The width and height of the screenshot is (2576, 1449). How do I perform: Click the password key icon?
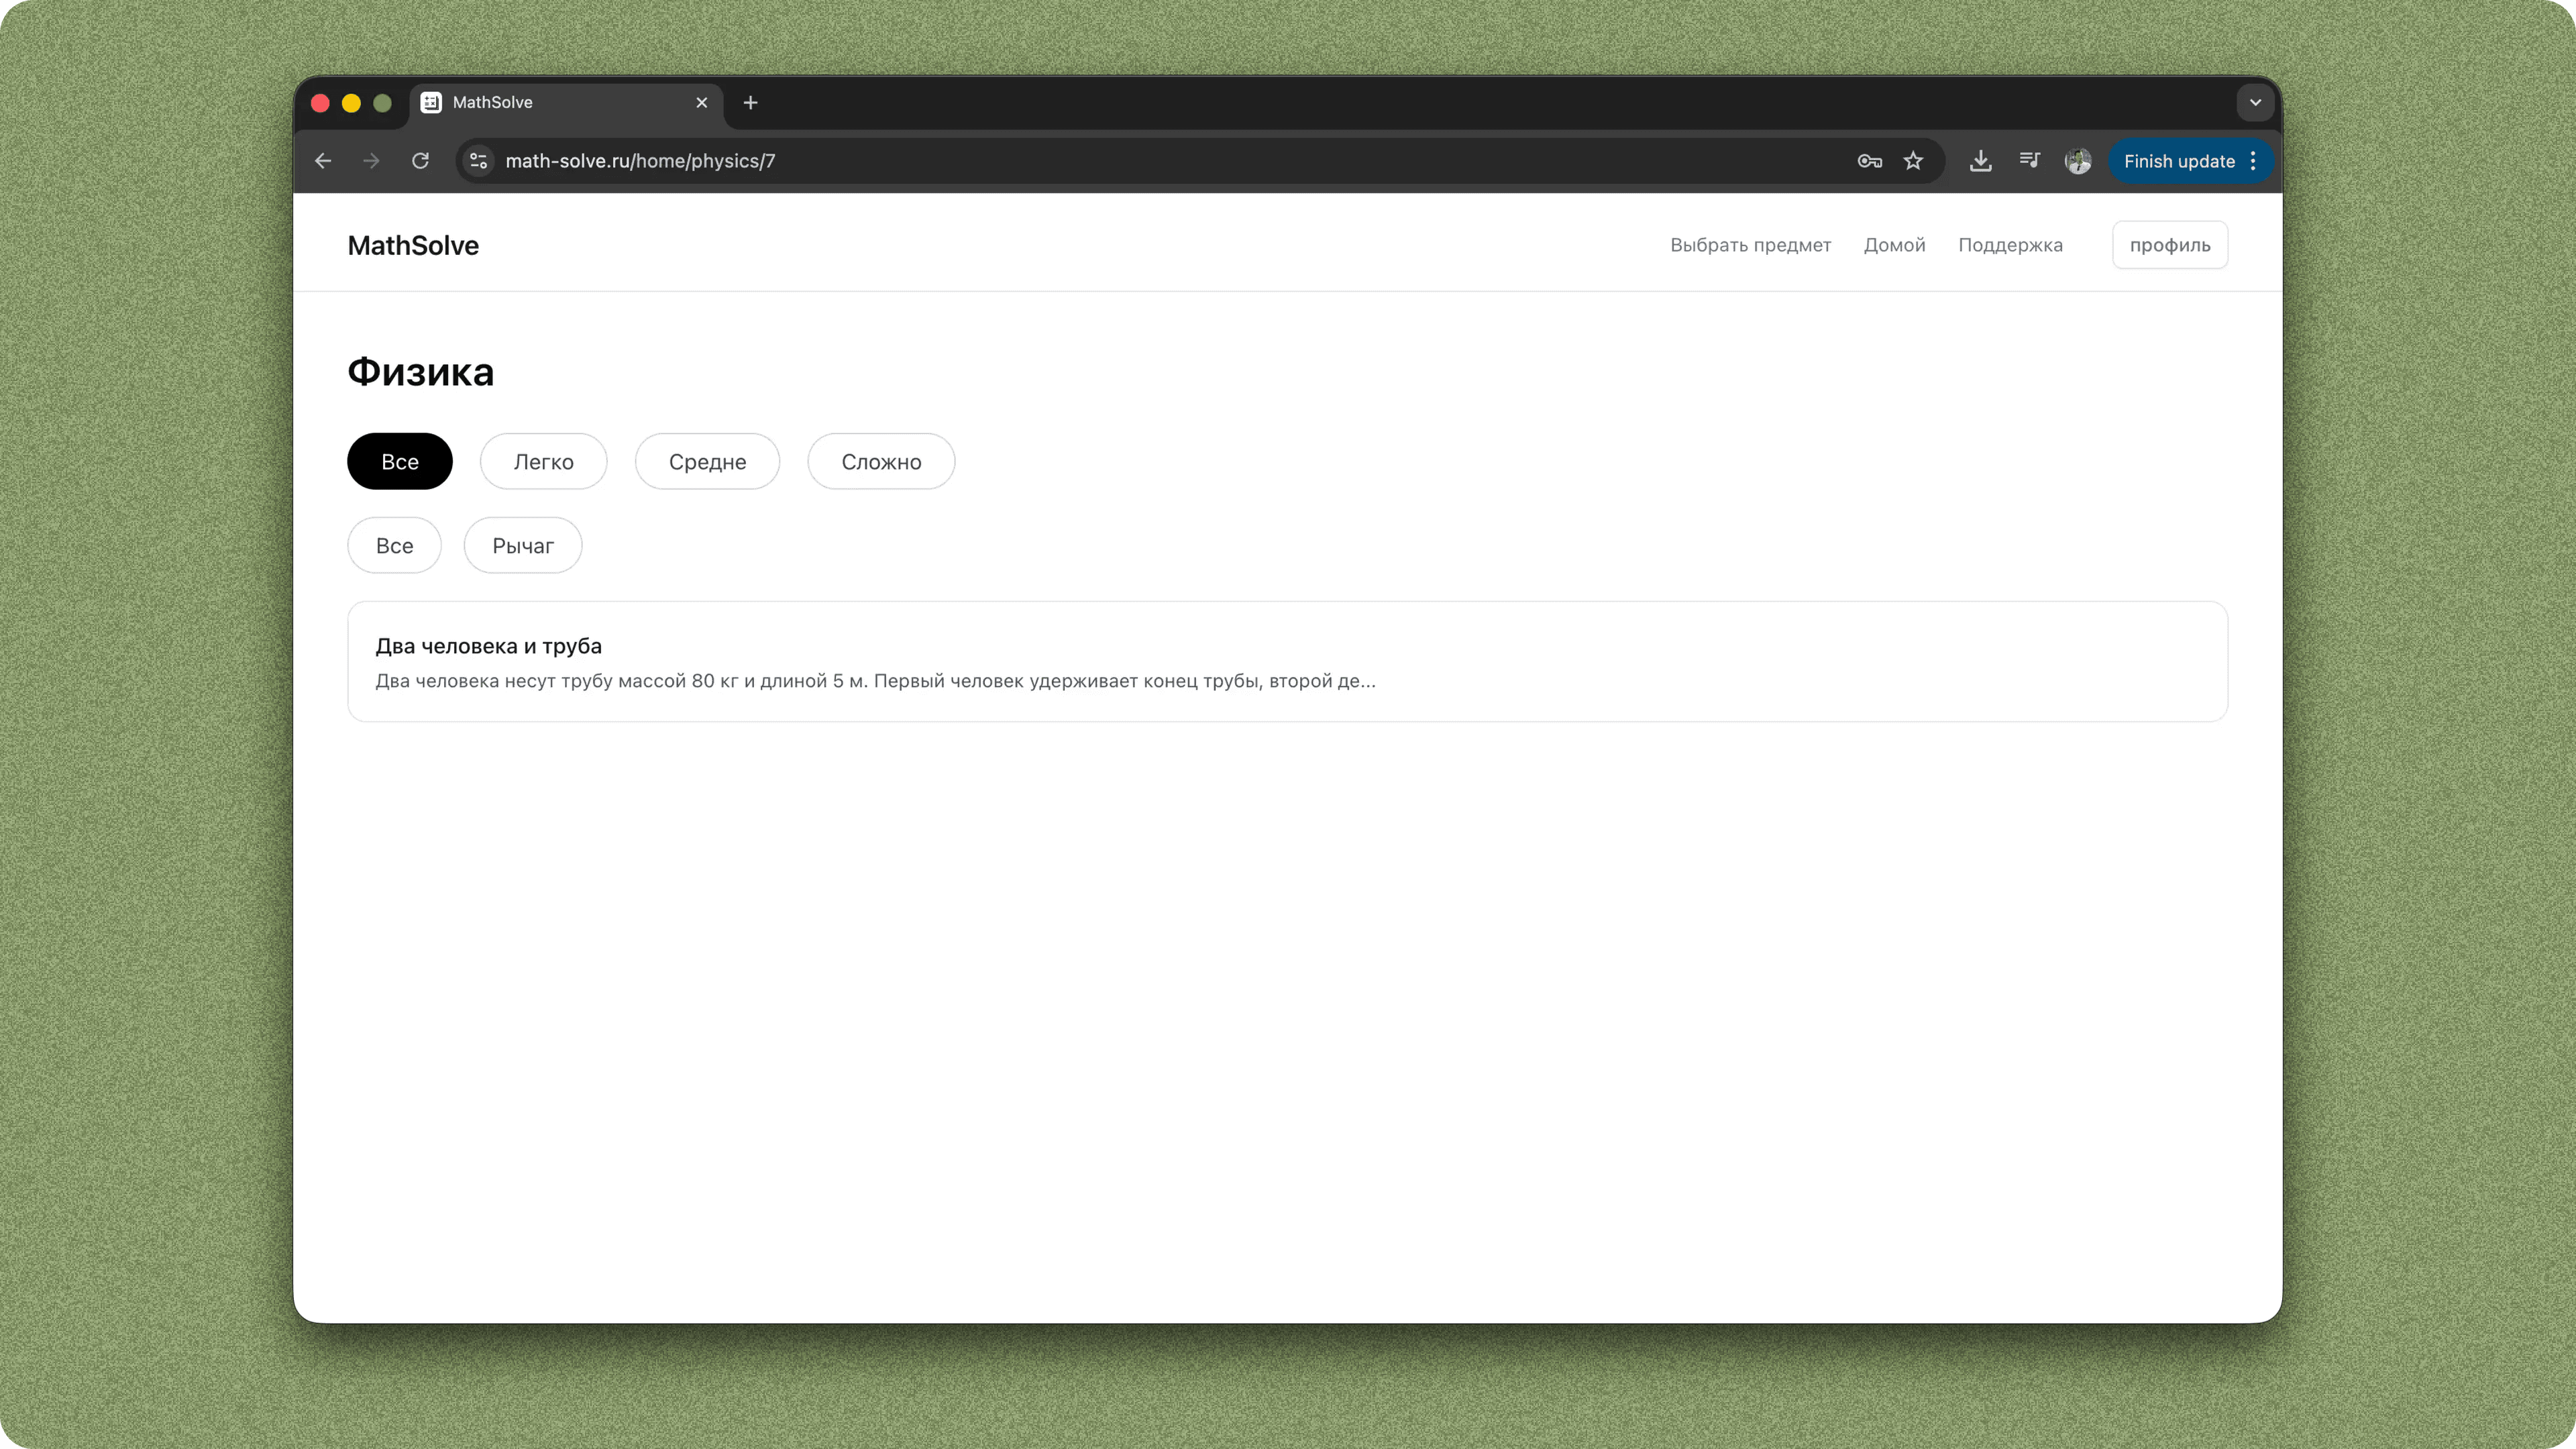click(1869, 161)
